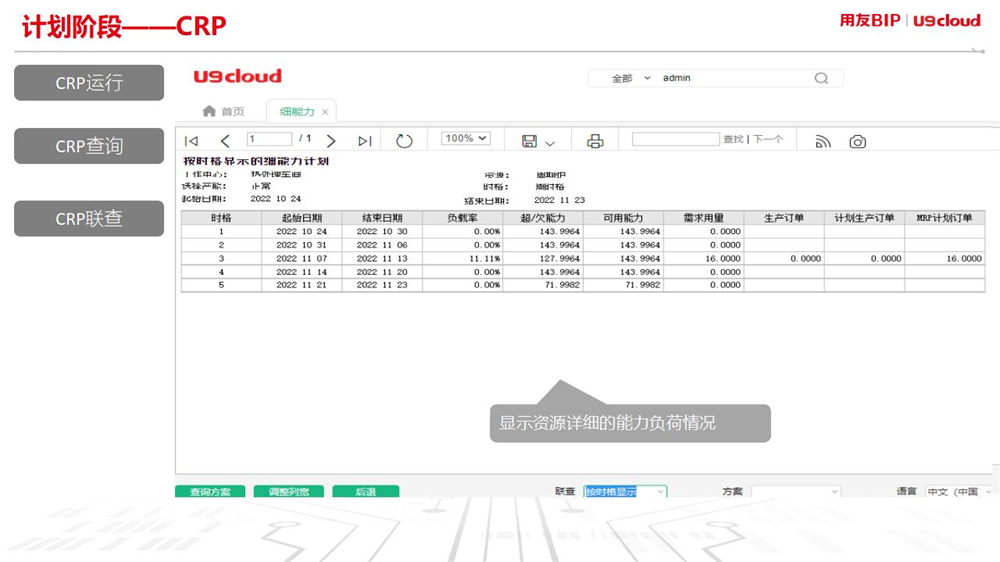Click the 查询方案 button
This screenshot has width=1000, height=562.
(x=210, y=491)
